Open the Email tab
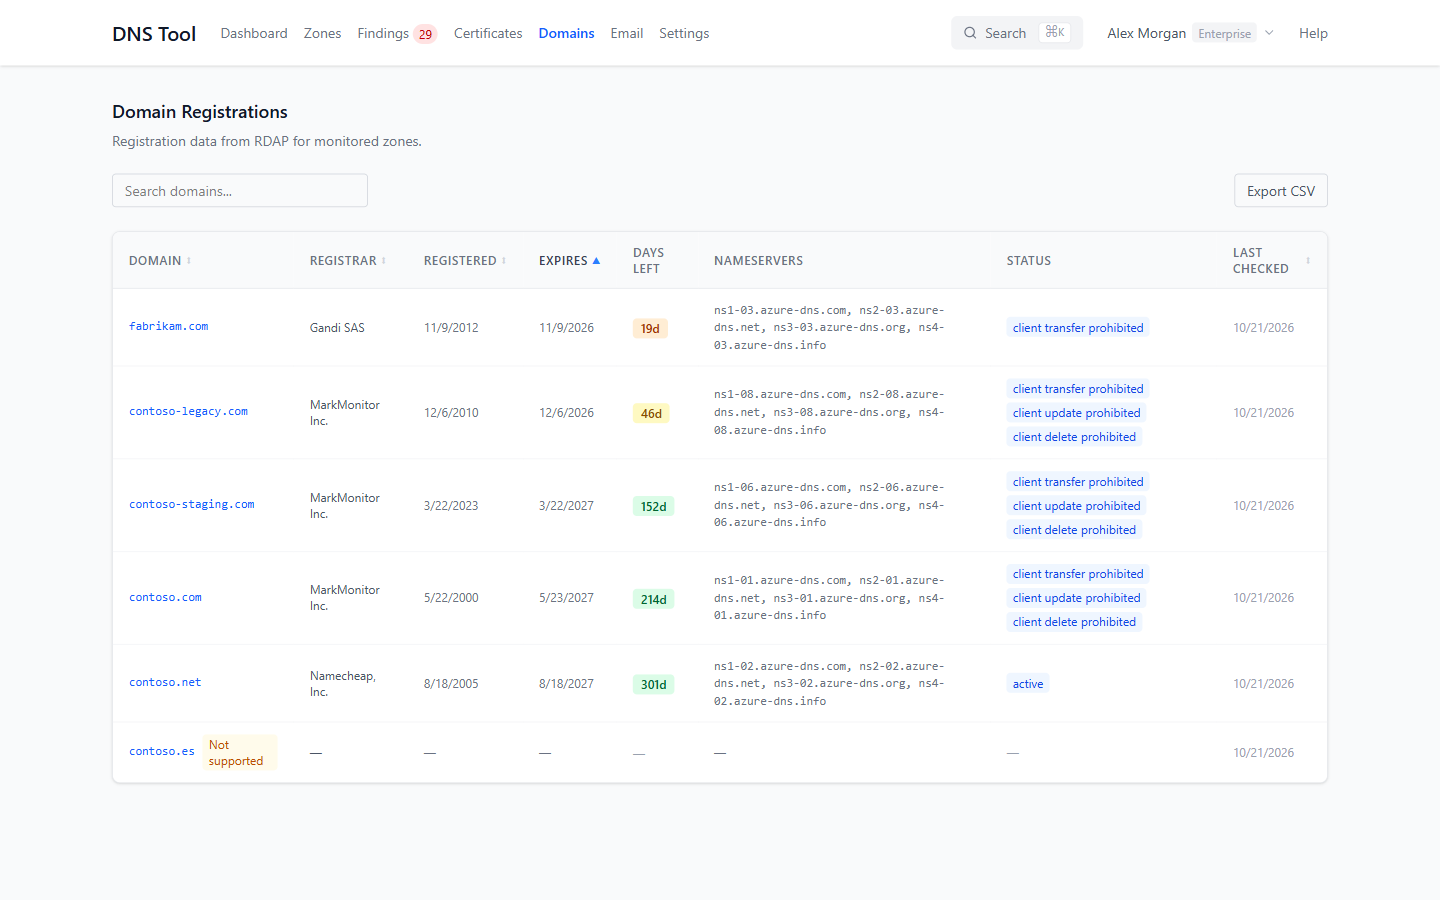The height and width of the screenshot is (900, 1440). [627, 33]
